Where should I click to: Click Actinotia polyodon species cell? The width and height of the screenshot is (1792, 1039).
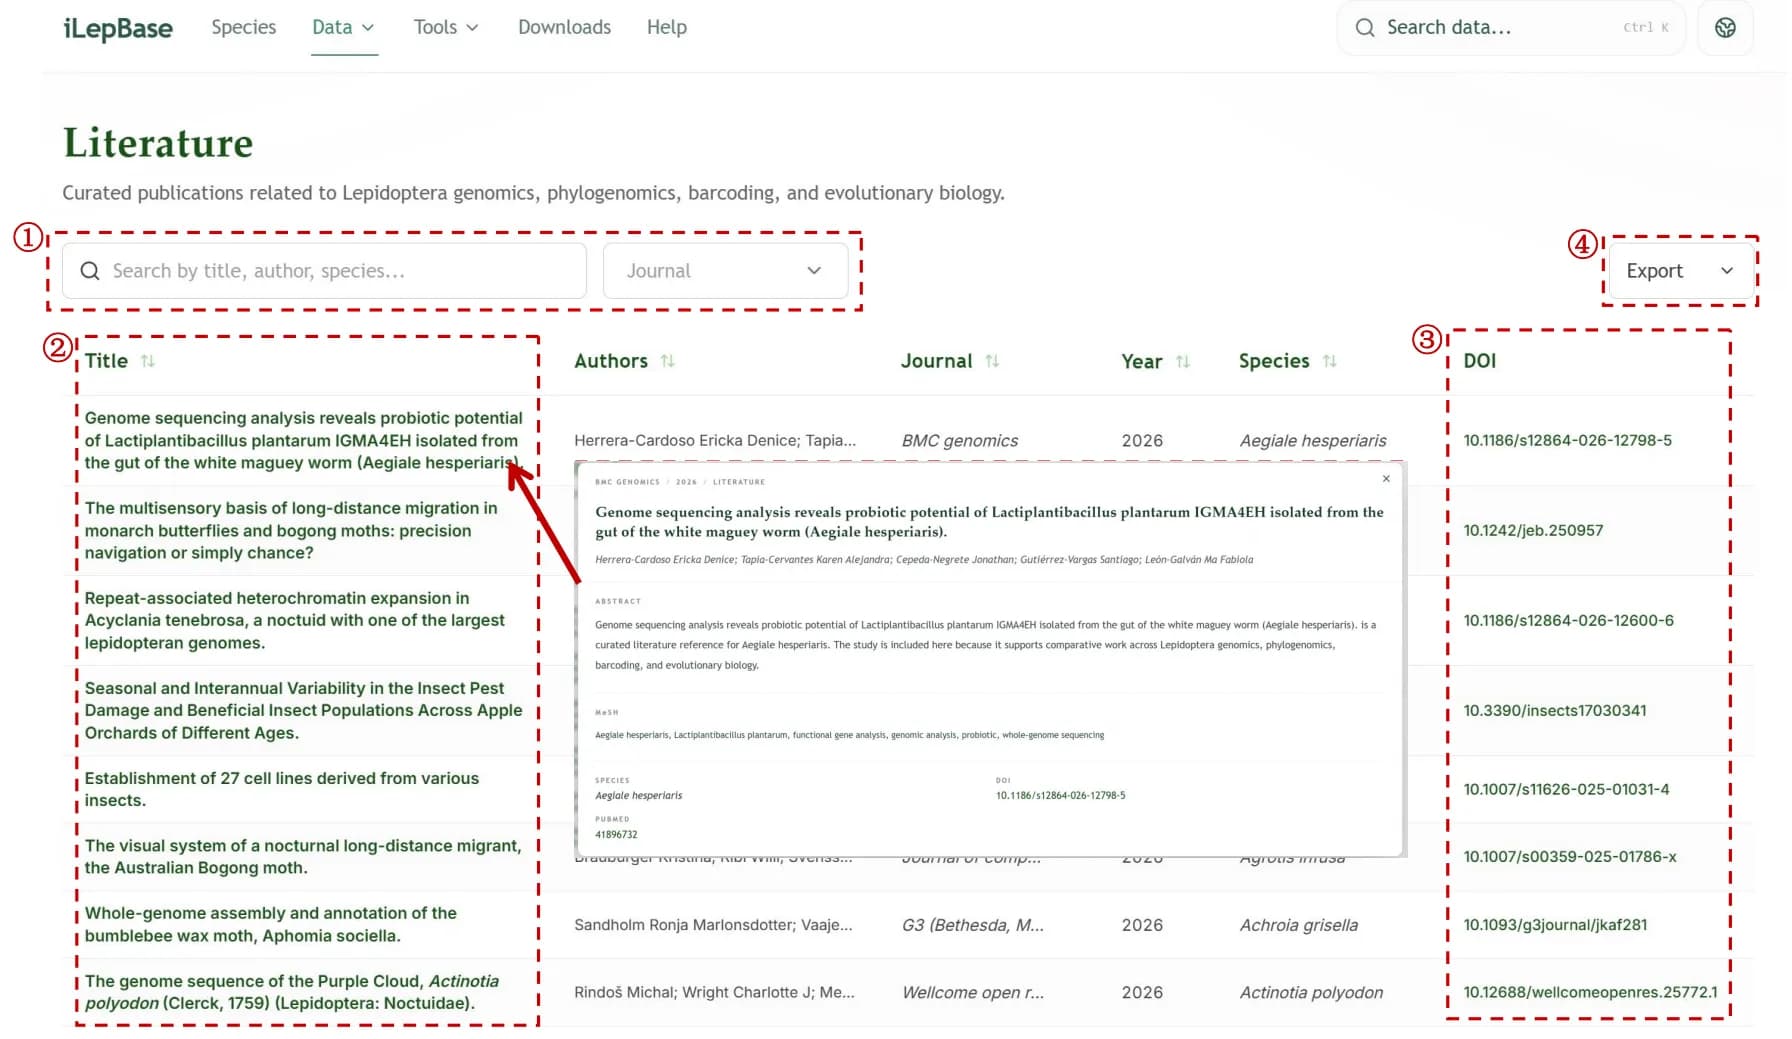pos(1311,993)
